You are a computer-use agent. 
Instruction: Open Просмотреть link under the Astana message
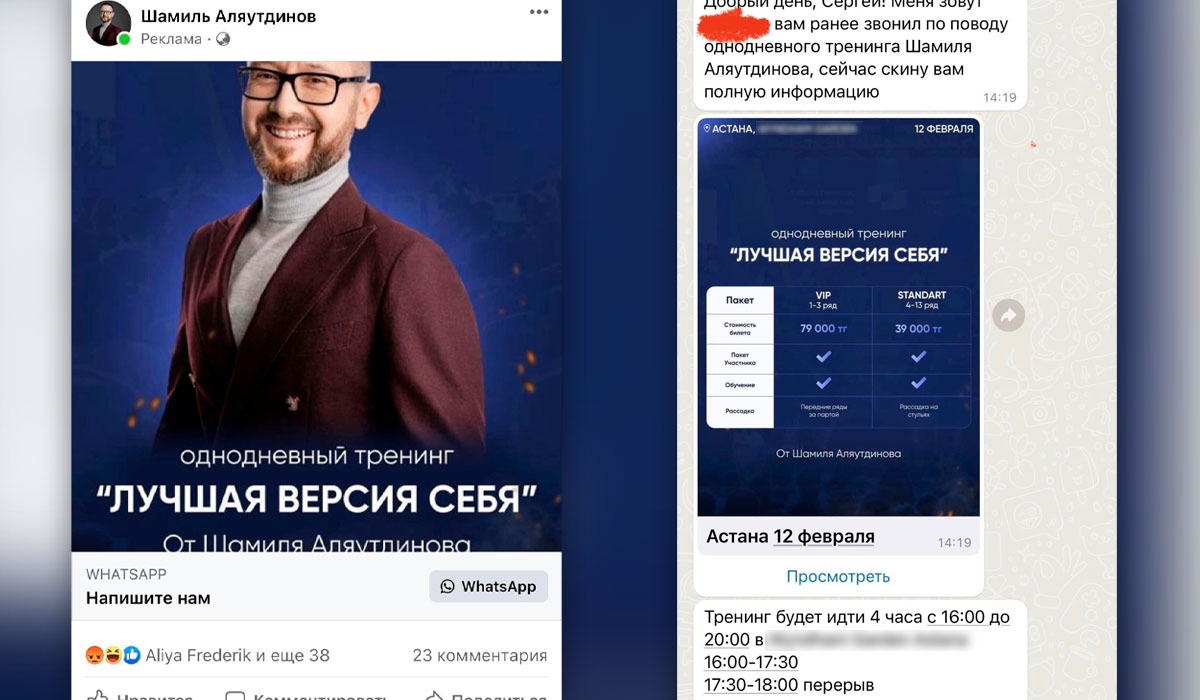pyautogui.click(x=838, y=576)
